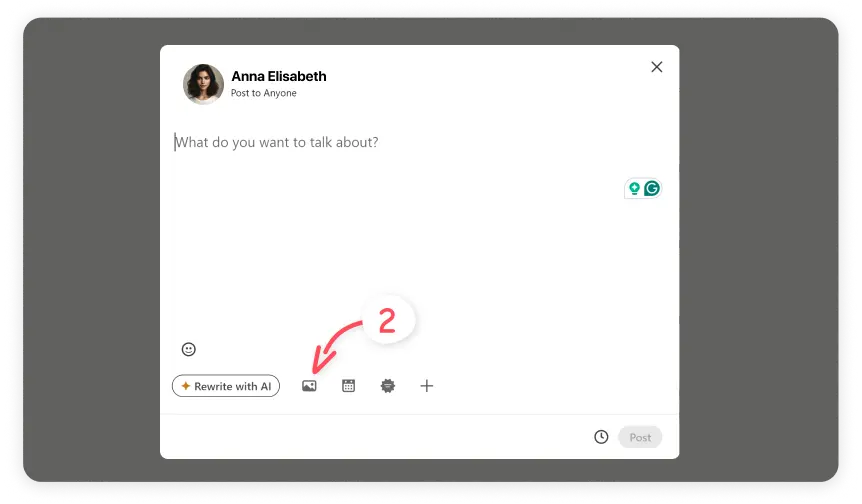Click the Anna Elisabeth name heading
This screenshot has height=504, width=862.
click(x=279, y=76)
